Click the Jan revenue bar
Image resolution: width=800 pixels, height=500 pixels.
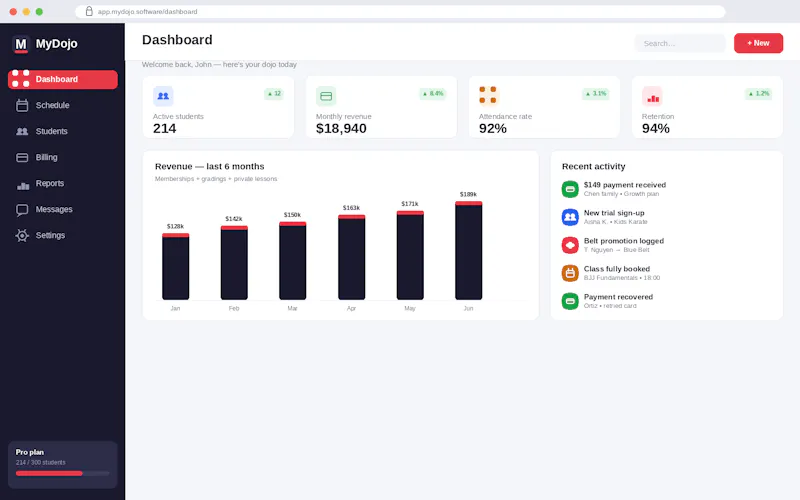tap(176, 266)
